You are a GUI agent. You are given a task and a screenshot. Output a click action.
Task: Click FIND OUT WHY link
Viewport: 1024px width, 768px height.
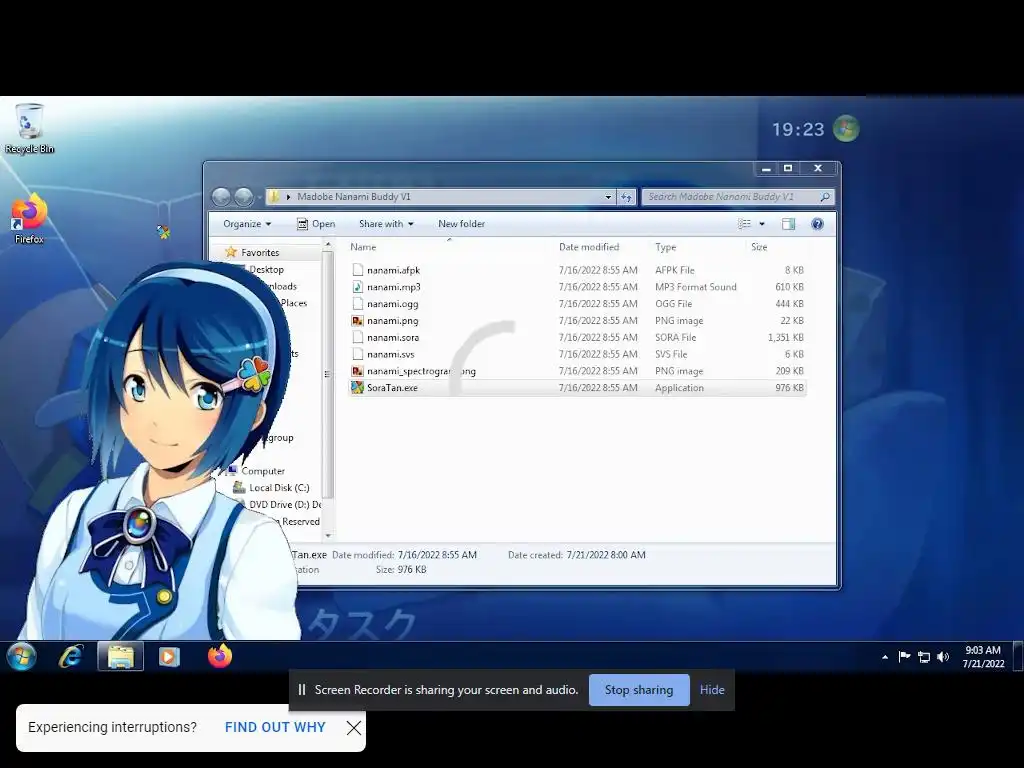pos(275,728)
